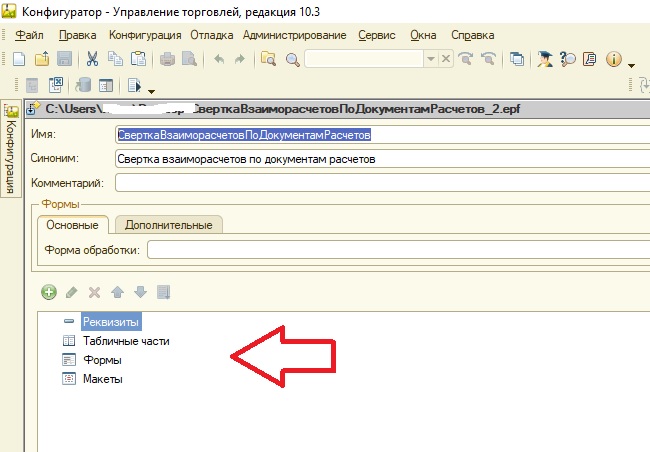Image resolution: width=650 pixels, height=452 pixels.
Task: Click the Комментарий input field
Action: (x=383, y=183)
